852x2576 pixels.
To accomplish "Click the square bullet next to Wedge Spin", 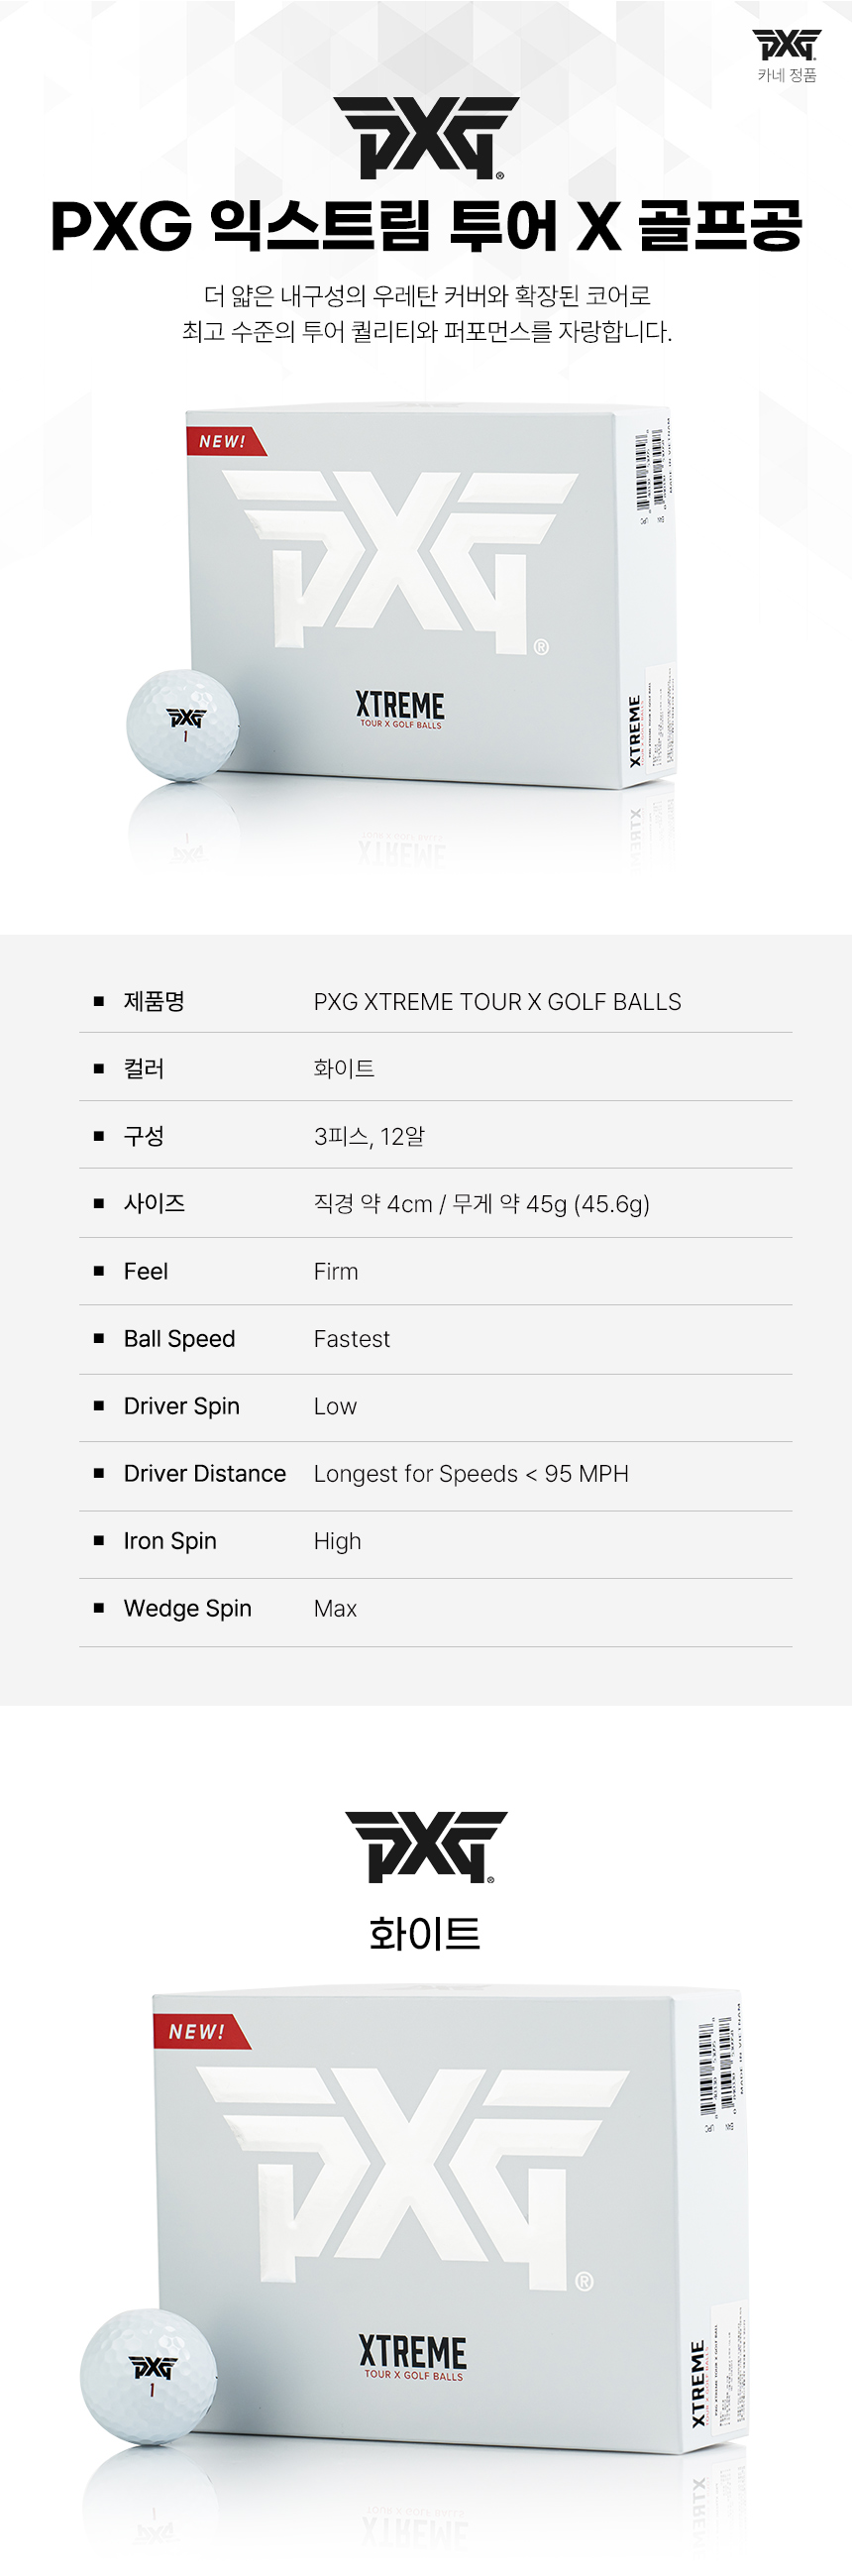I will [99, 1608].
